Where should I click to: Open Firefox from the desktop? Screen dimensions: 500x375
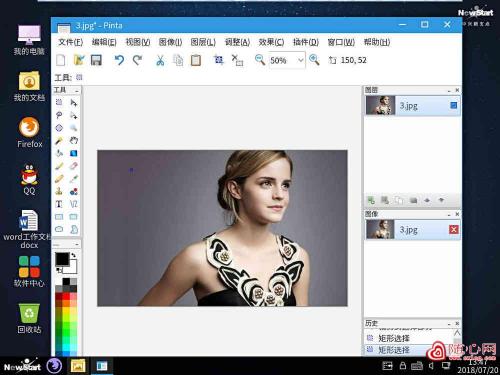click(29, 132)
